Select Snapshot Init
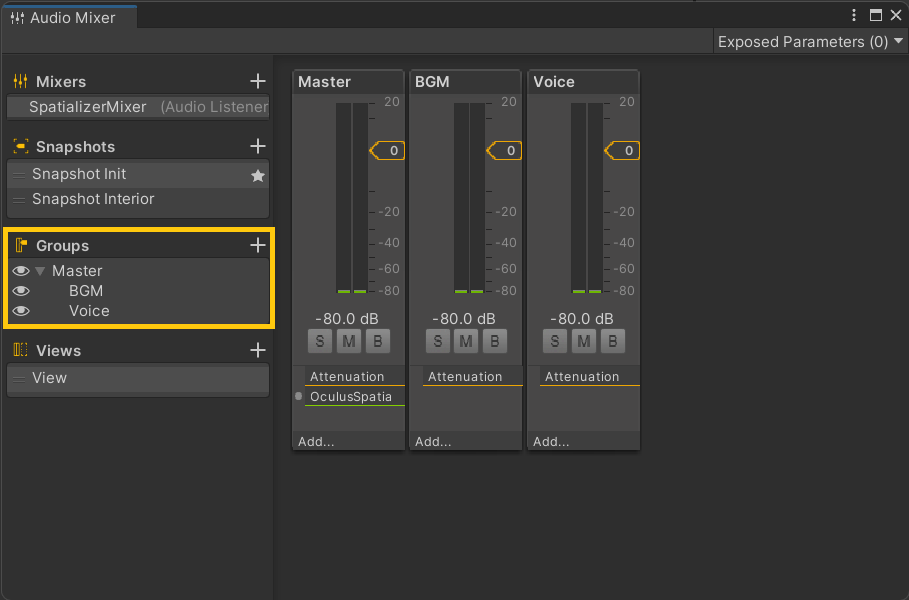Screen dimensions: 909x600 click(x=138, y=174)
